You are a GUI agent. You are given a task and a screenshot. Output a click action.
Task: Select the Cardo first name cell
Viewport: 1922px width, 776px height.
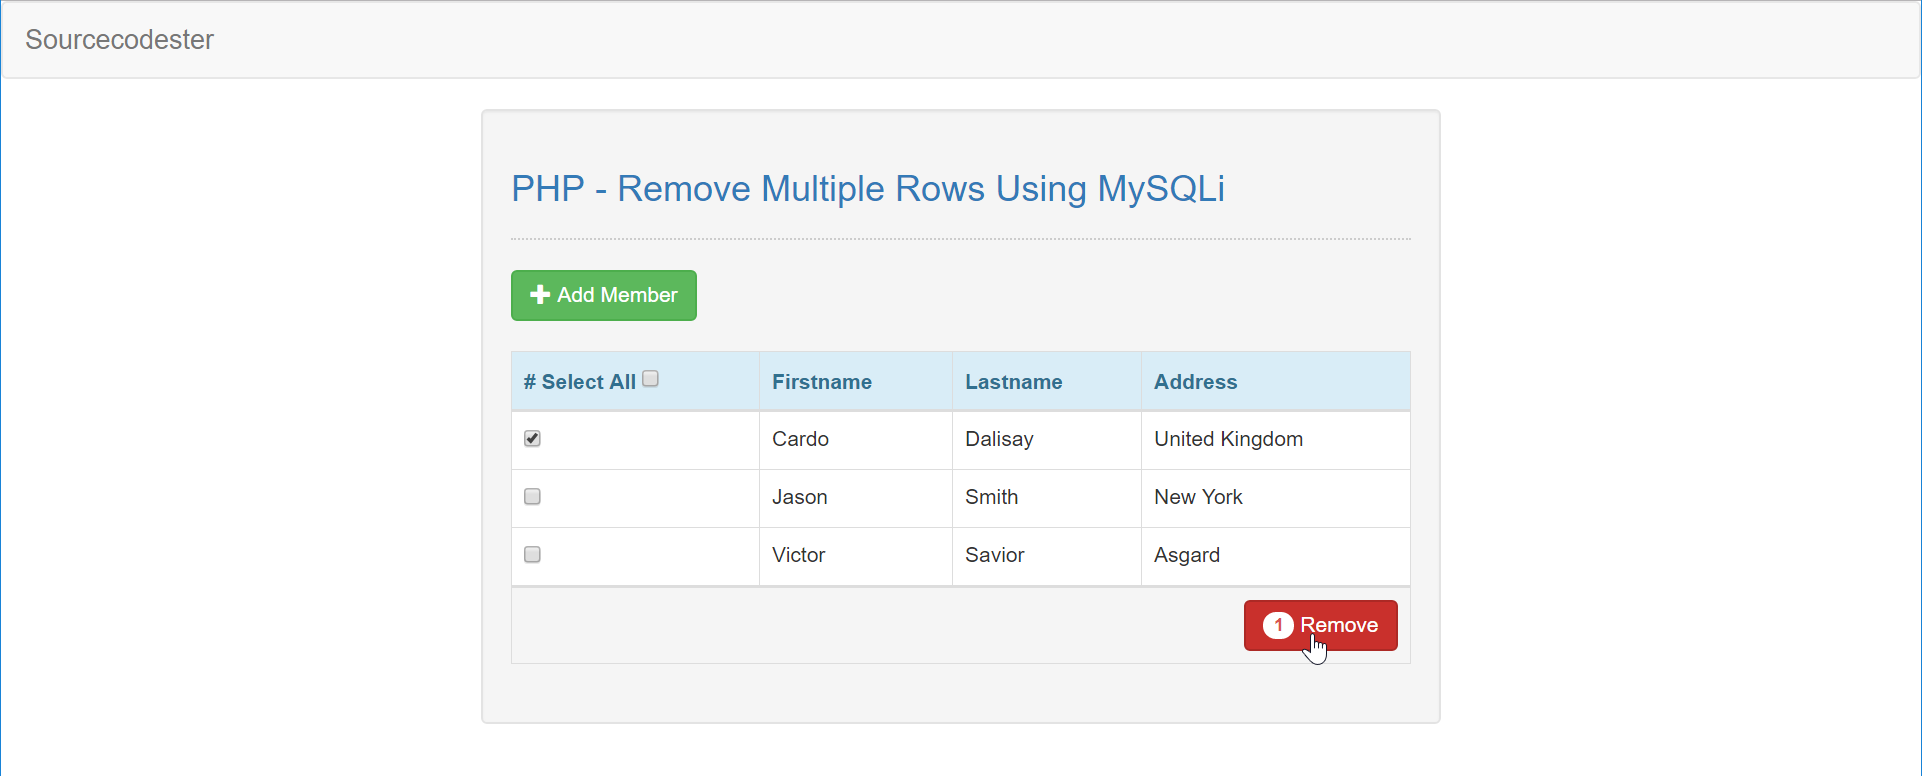(x=800, y=439)
